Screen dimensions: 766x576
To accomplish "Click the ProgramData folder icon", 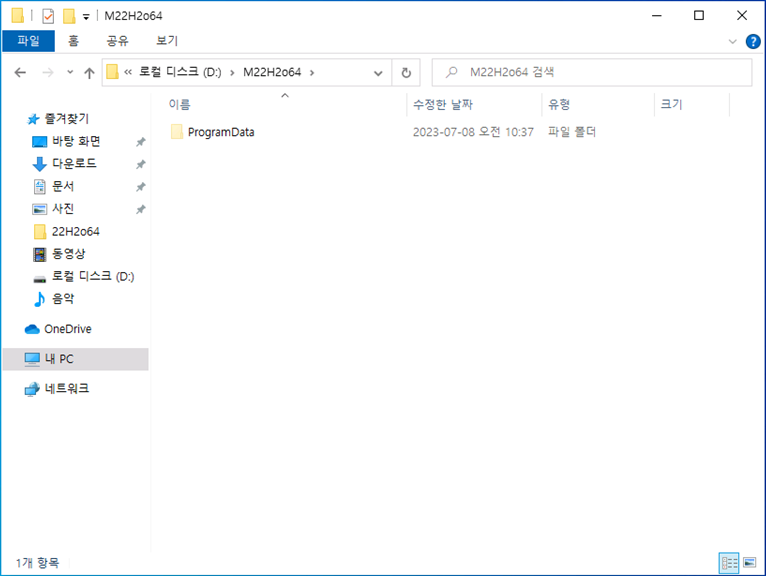I will click(x=177, y=132).
